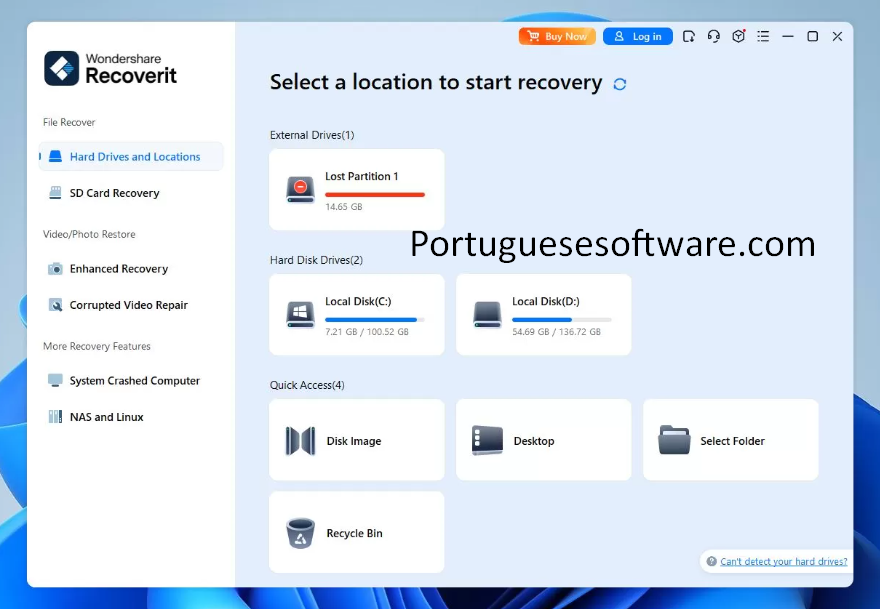Click the Local Disk(C:) usage bar
880x609 pixels.
374,319
